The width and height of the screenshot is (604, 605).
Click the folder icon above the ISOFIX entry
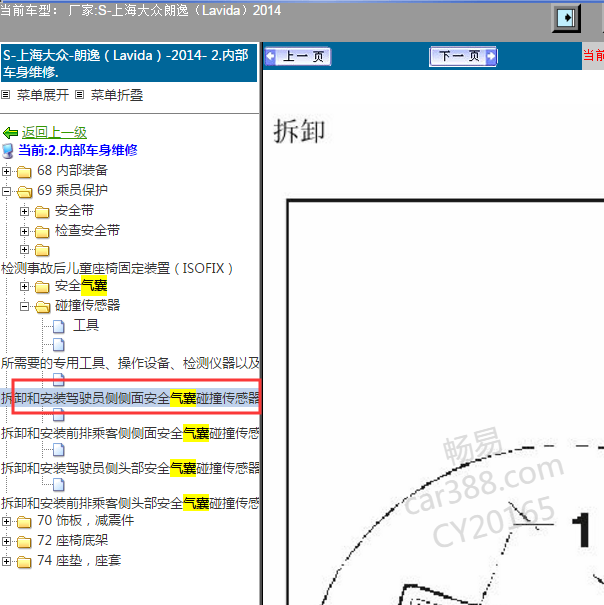[x=42, y=250]
